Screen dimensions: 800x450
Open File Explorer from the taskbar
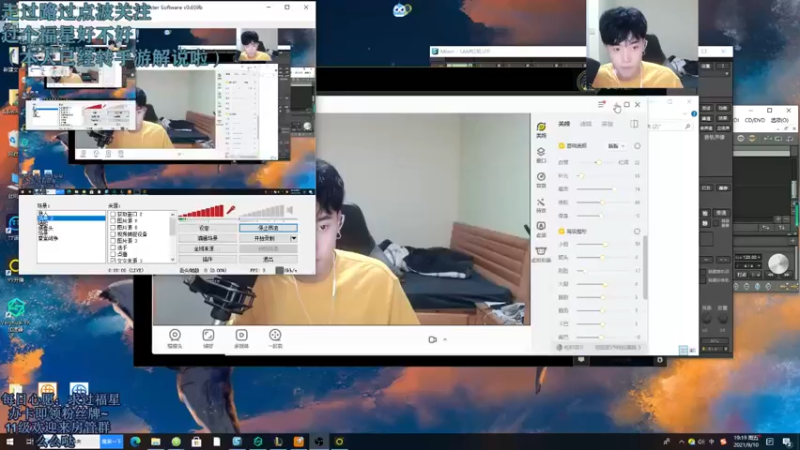pos(156,441)
